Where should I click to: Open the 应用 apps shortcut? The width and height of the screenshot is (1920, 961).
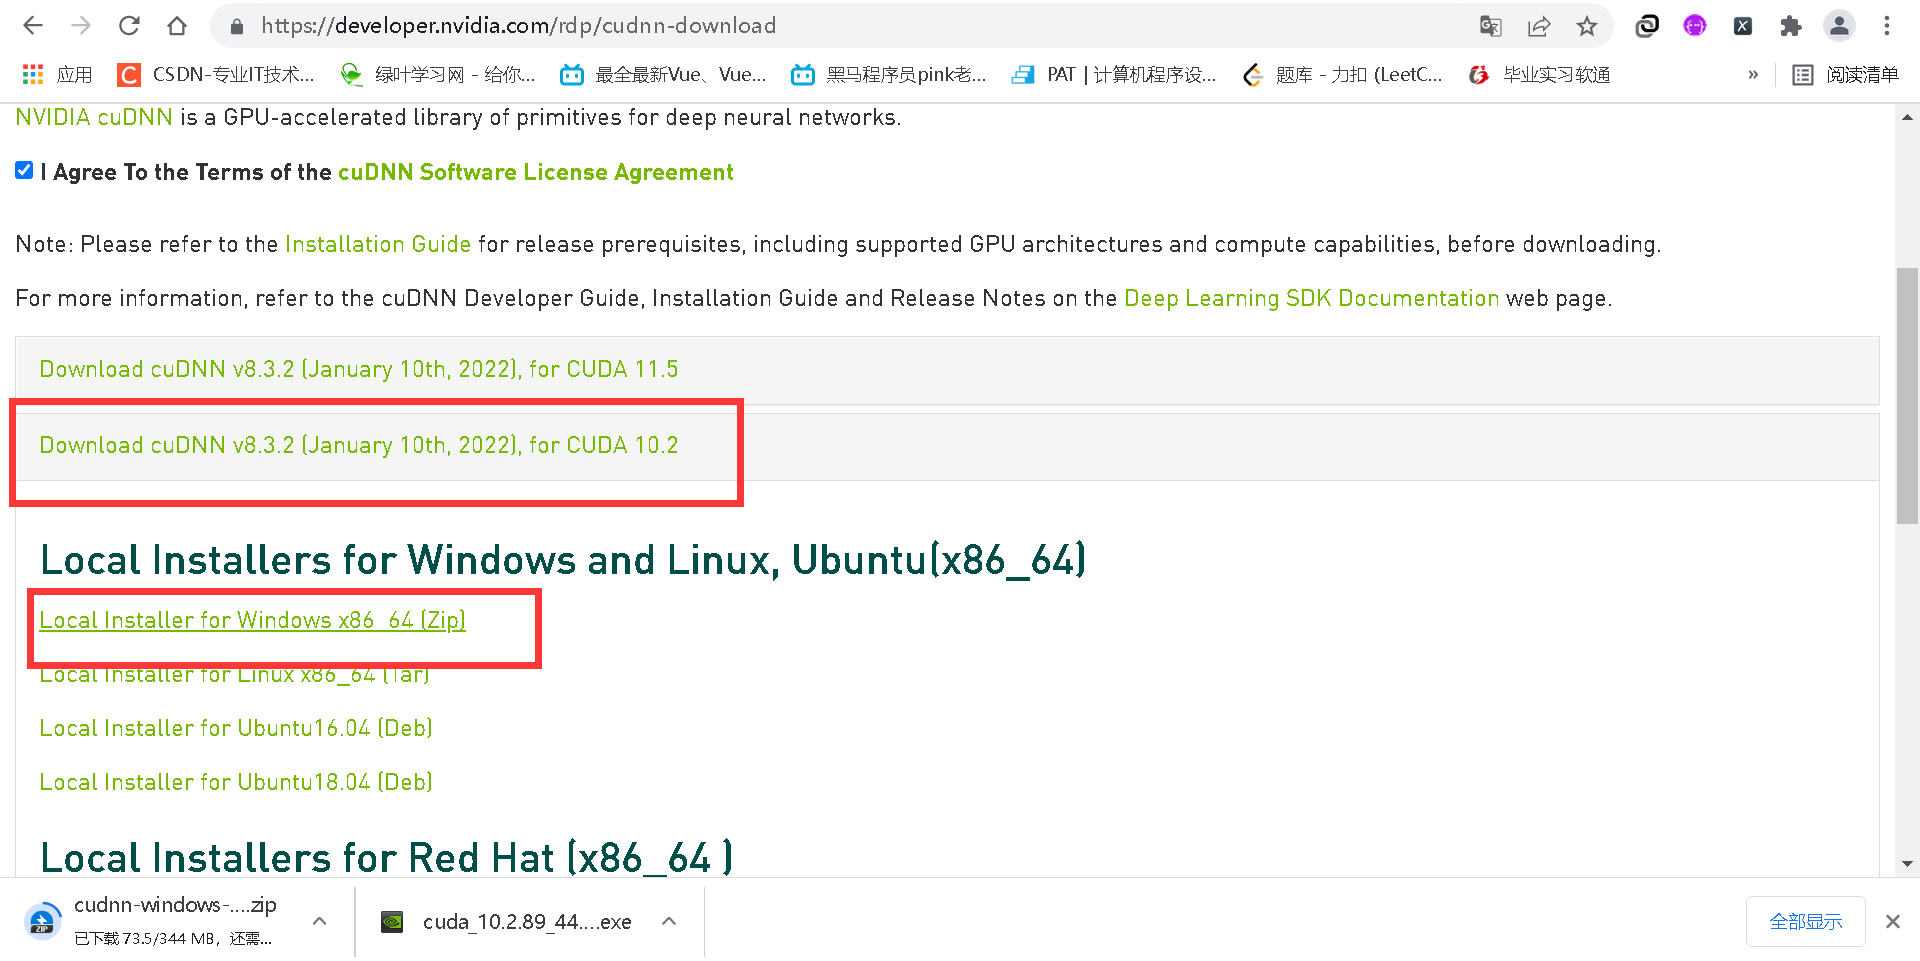click(x=57, y=75)
